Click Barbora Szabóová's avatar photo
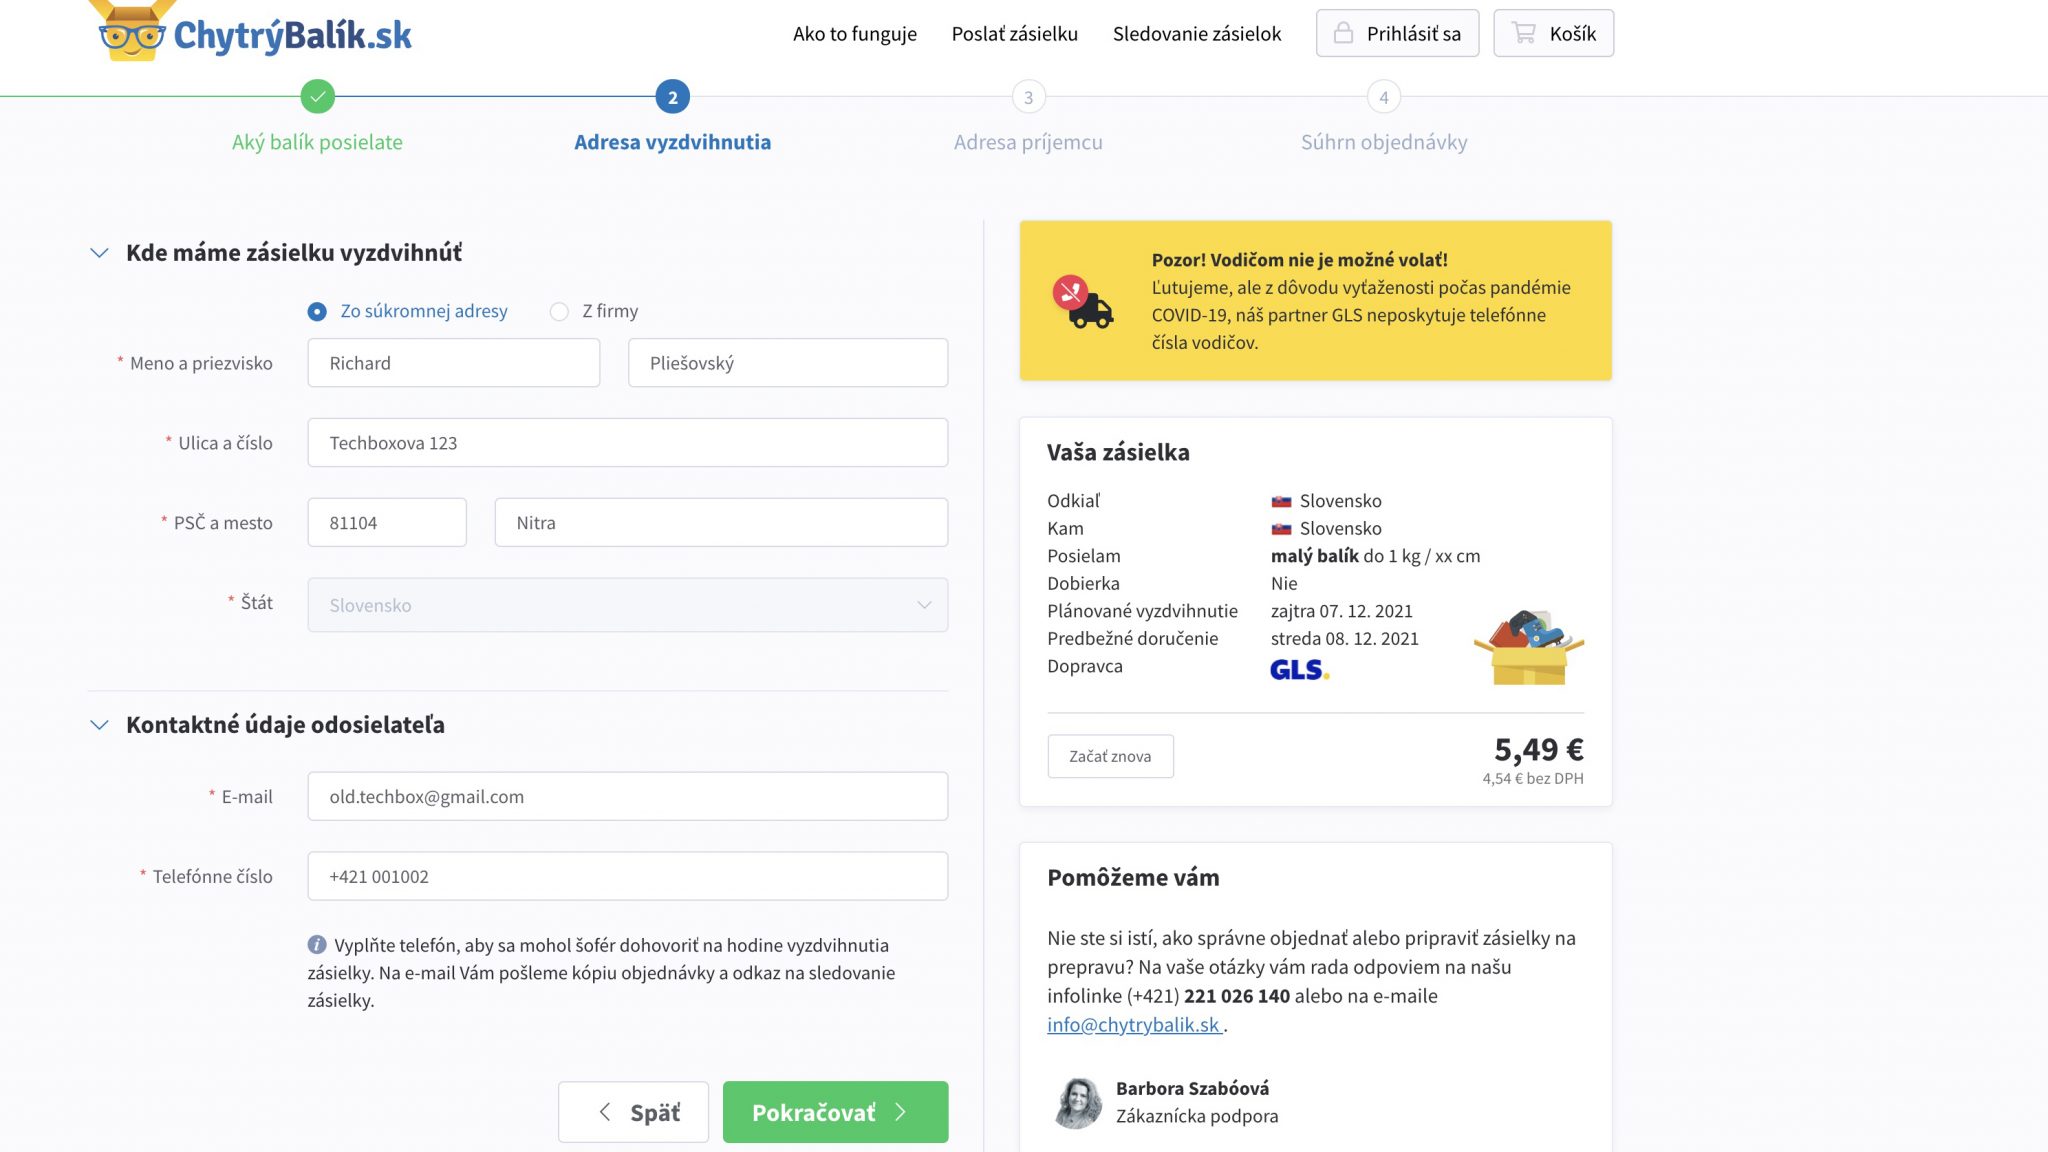 1078,1103
